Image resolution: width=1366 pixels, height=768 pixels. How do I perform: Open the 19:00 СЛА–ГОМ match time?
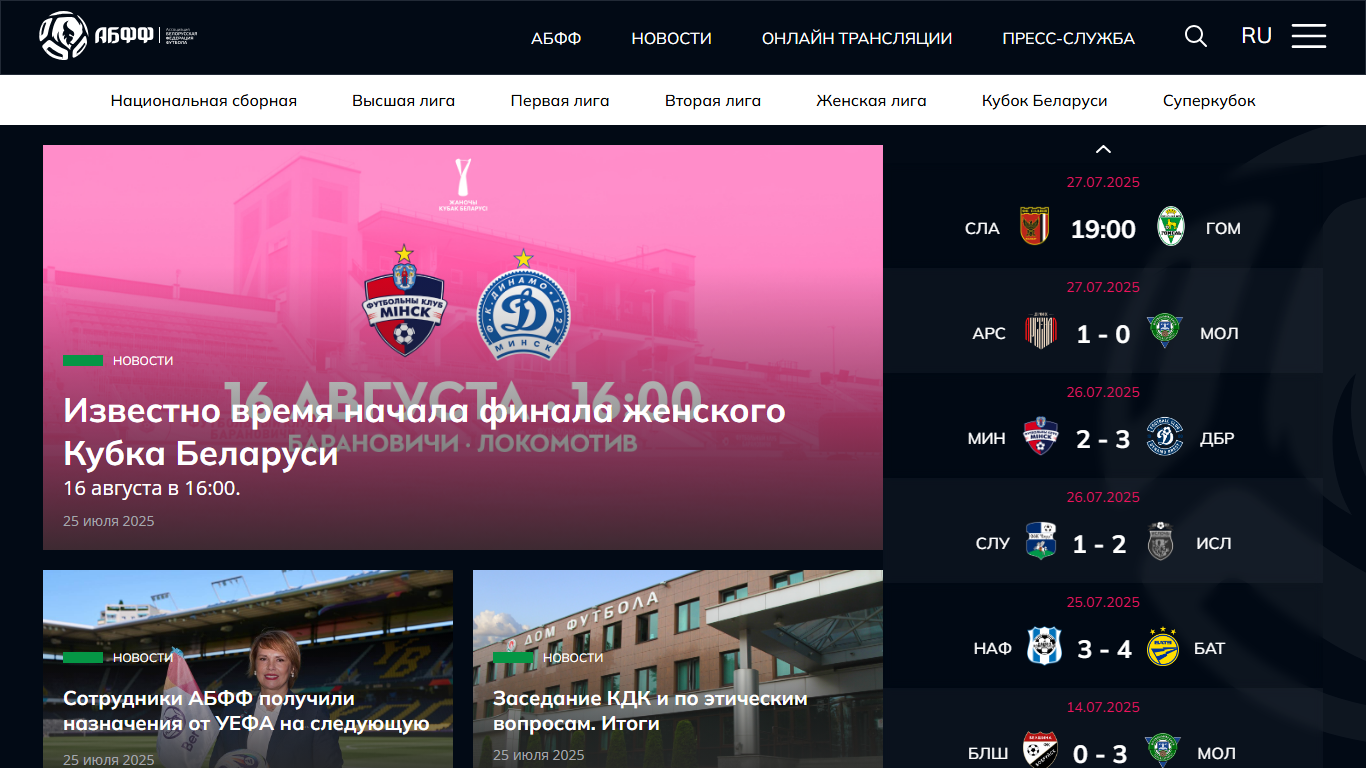pos(1103,229)
